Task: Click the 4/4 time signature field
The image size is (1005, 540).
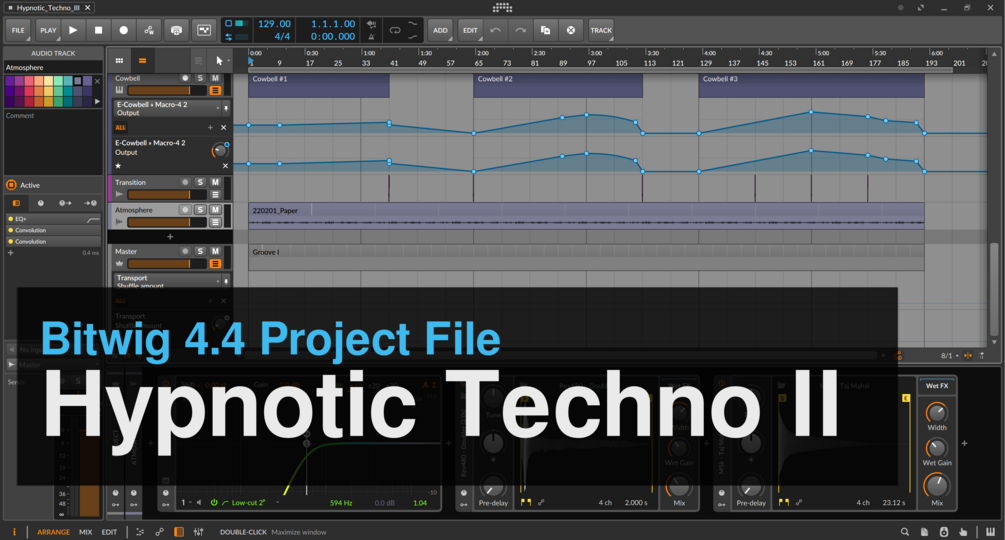Action: pos(282,37)
